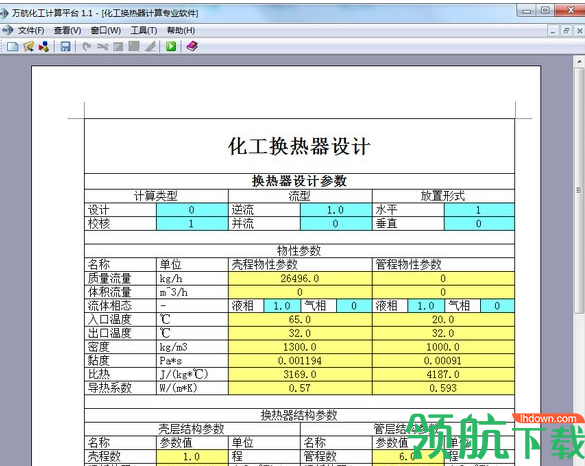Select the 水平 value cell showing 1

coord(479,210)
